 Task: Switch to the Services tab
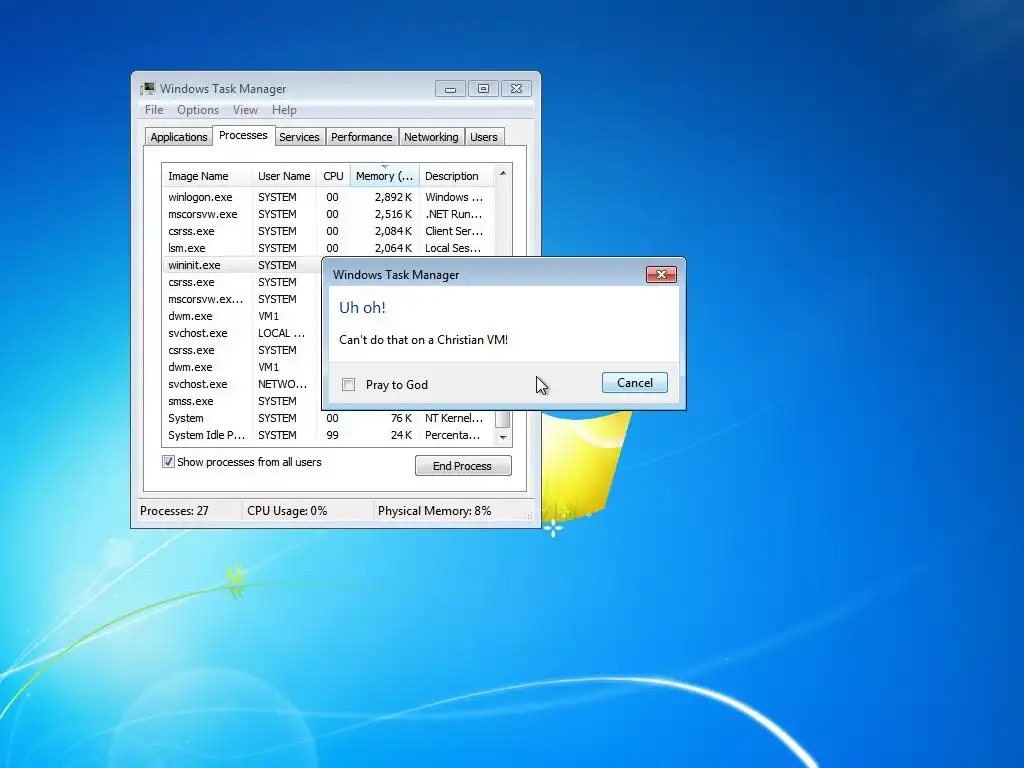(x=299, y=136)
